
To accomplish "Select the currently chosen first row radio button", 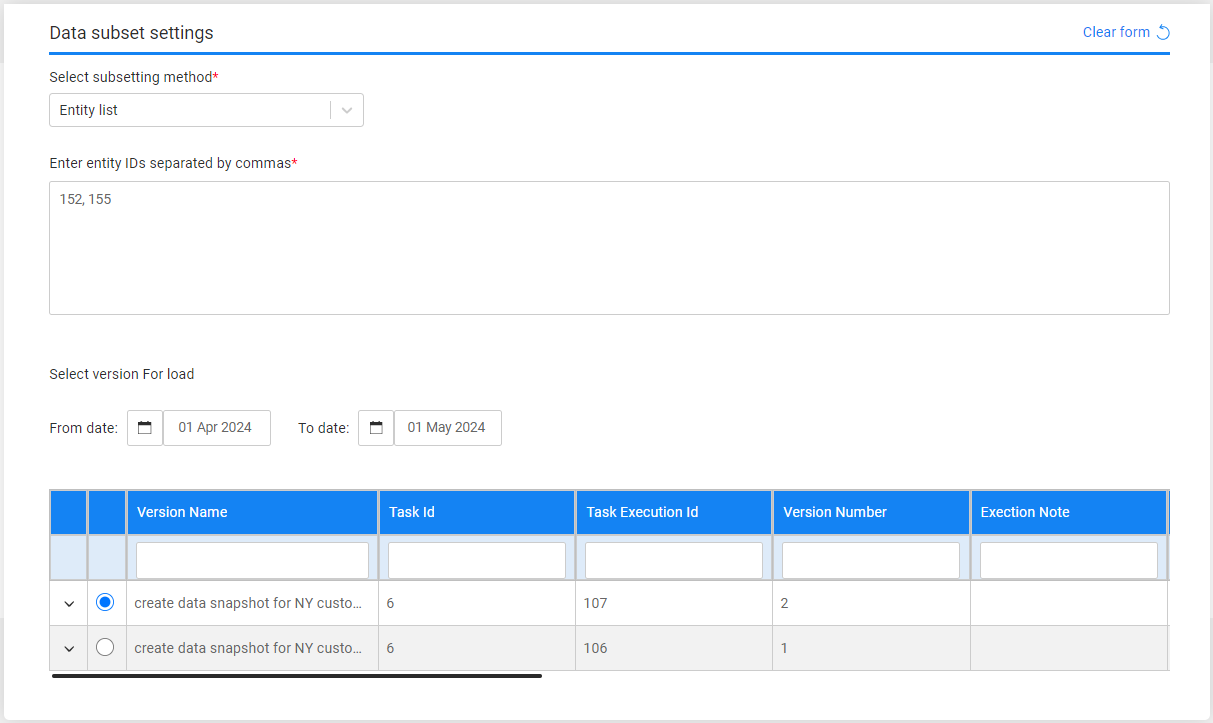I will [x=105, y=602].
